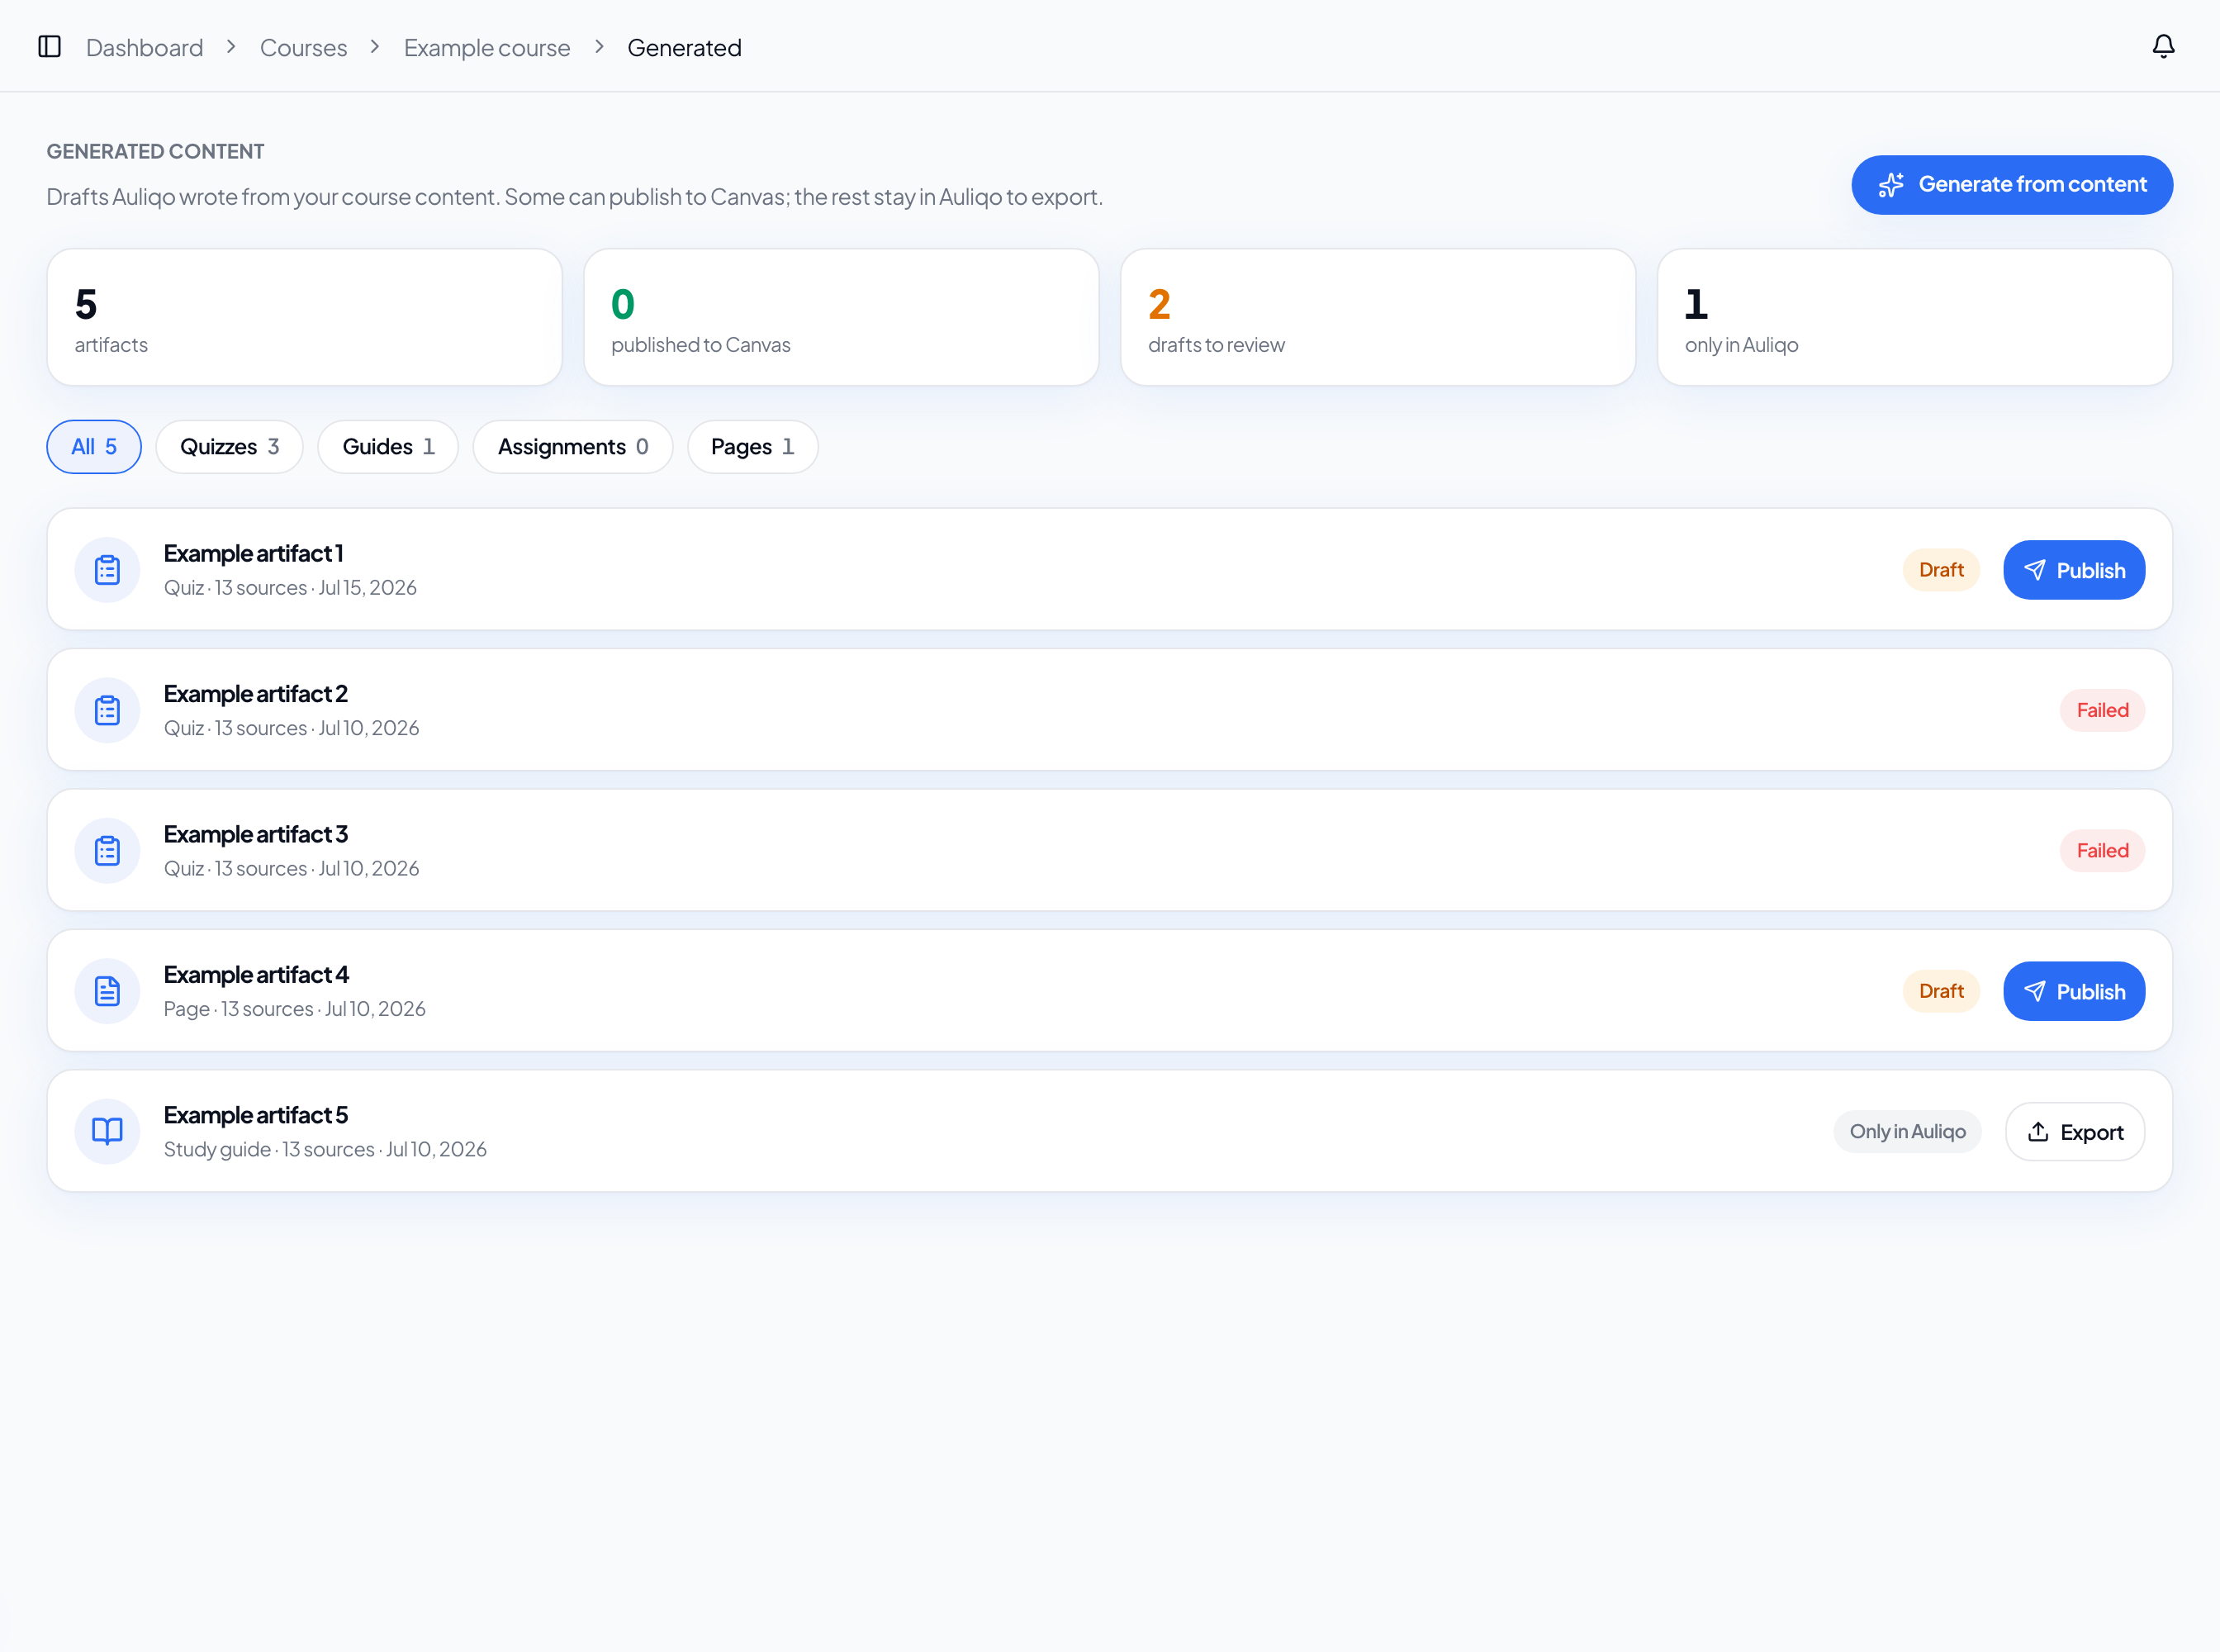This screenshot has height=1652, width=2220.
Task: Filter by Guides 1
Action: pyautogui.click(x=388, y=447)
